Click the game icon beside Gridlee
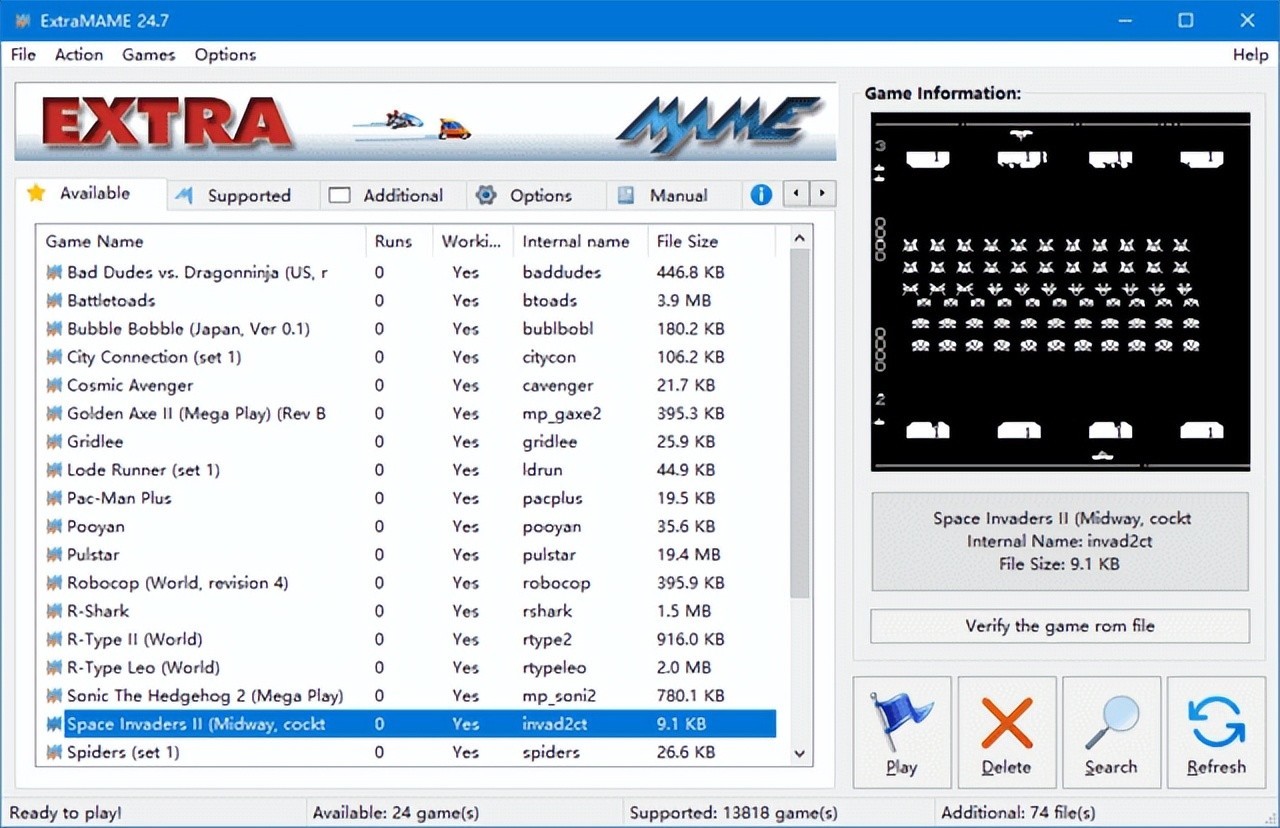The width and height of the screenshot is (1280, 828). click(54, 441)
